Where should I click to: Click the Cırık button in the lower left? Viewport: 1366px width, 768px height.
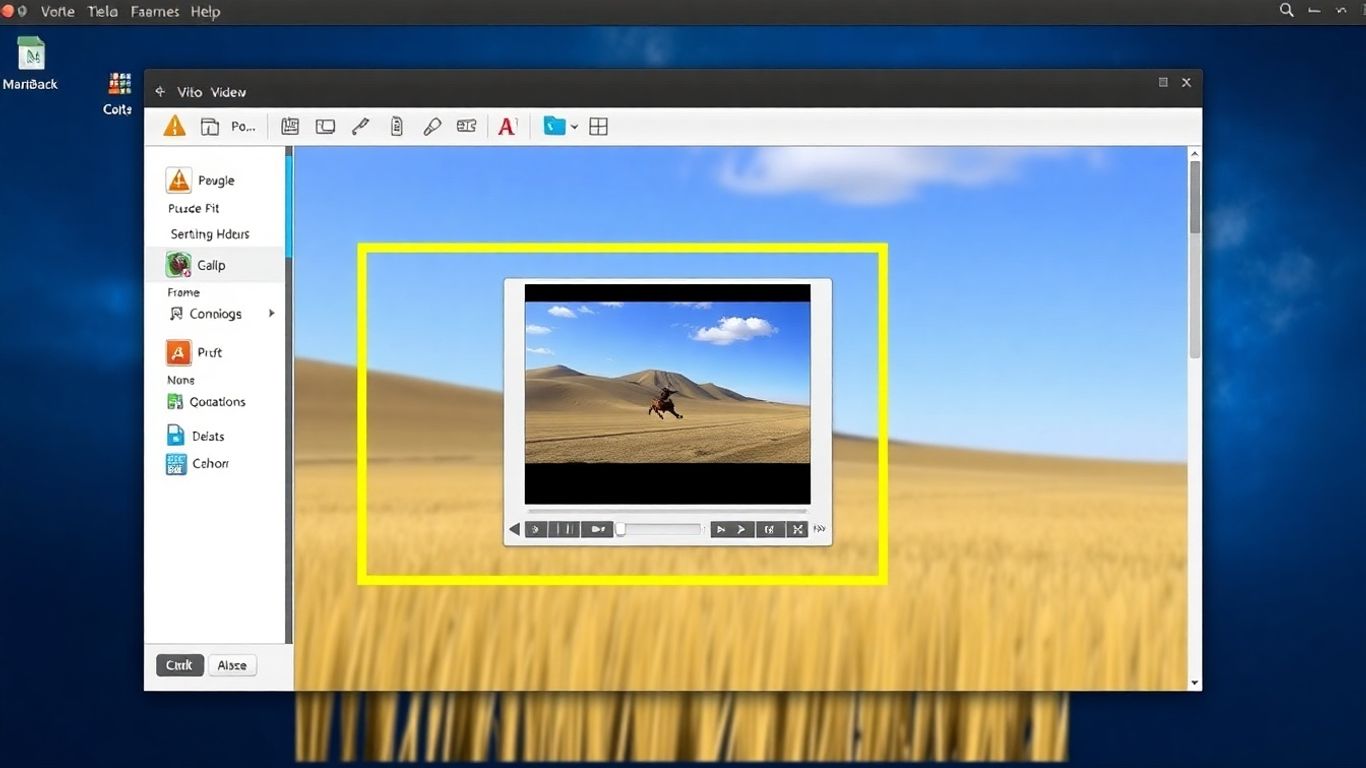tap(179, 664)
